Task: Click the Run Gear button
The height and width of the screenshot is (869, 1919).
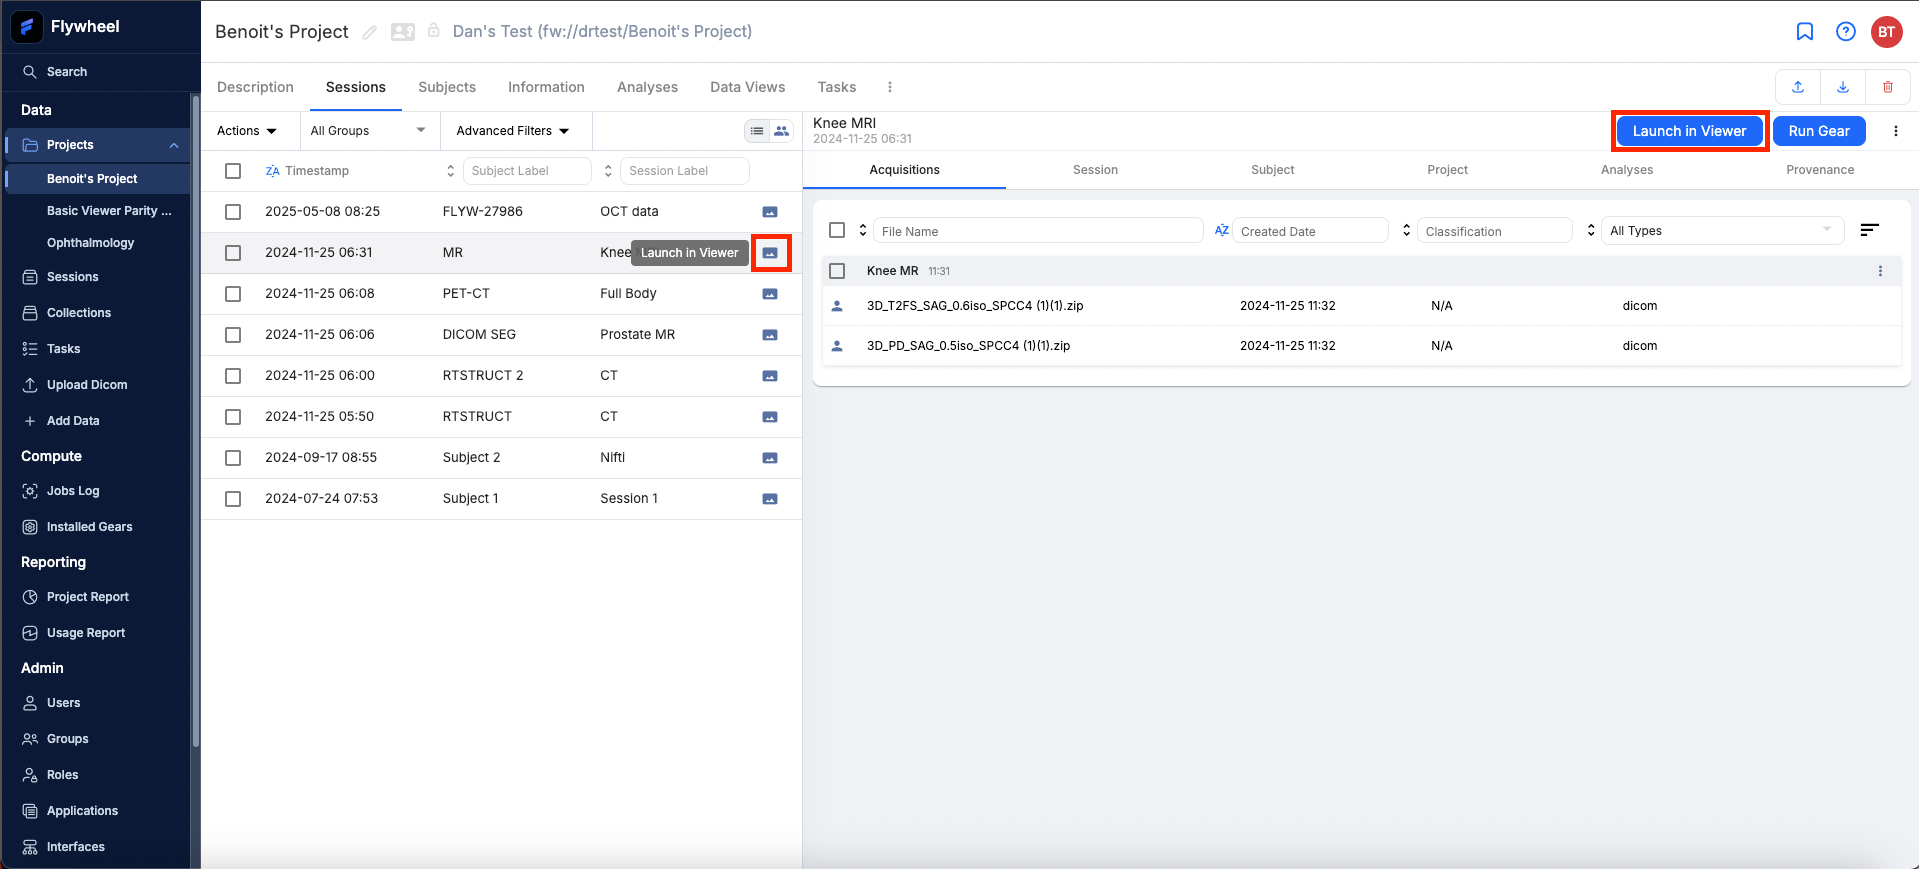Action: coord(1819,131)
